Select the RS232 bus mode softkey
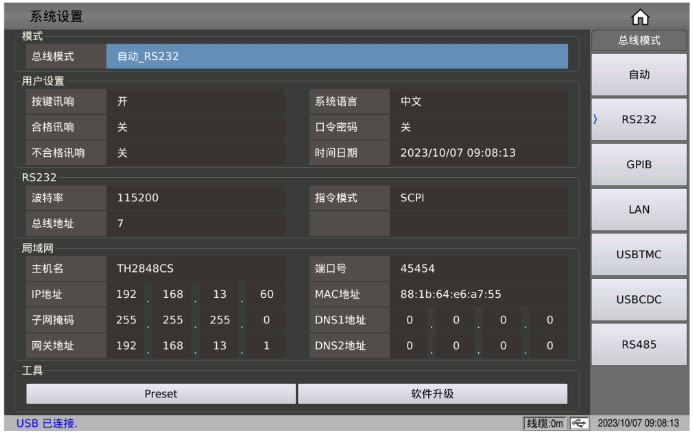693x435 pixels. click(639, 119)
